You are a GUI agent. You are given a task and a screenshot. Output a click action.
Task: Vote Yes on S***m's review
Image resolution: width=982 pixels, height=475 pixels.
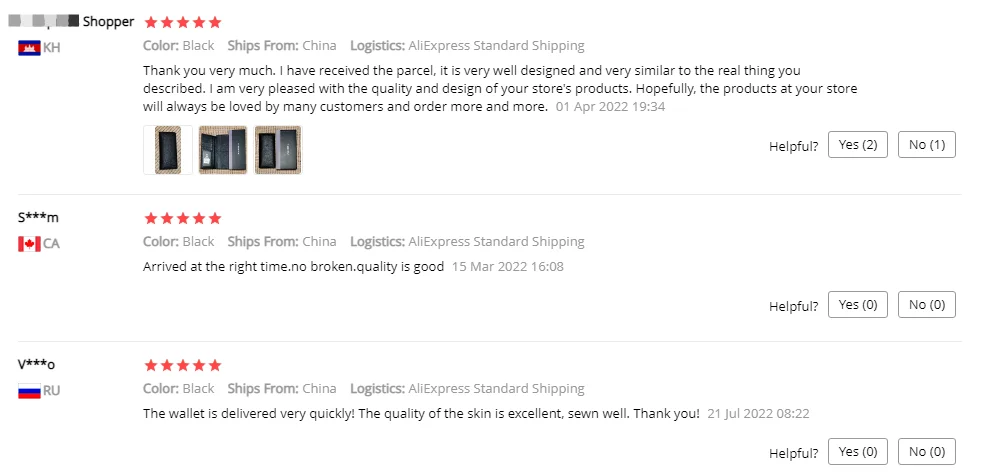point(858,304)
